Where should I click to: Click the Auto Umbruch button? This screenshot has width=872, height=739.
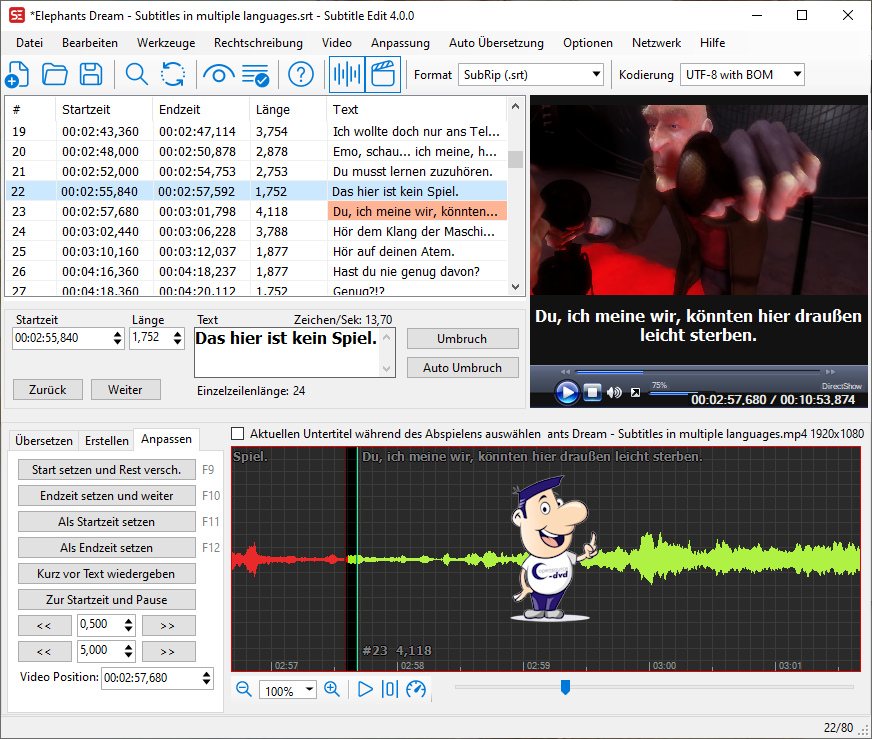(x=462, y=367)
